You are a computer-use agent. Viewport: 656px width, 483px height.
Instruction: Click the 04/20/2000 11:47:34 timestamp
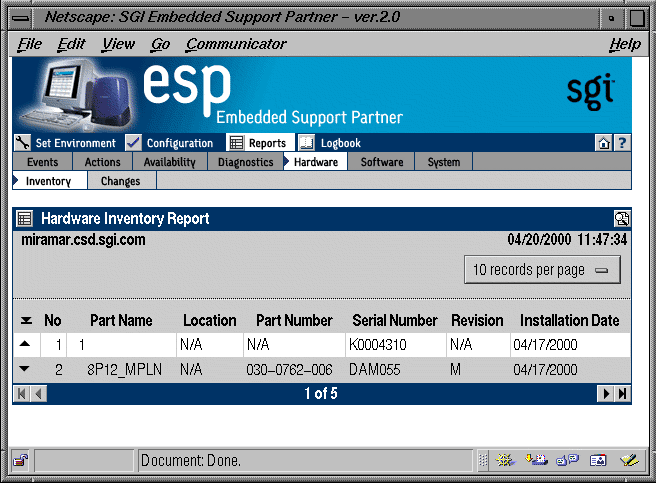click(x=567, y=239)
